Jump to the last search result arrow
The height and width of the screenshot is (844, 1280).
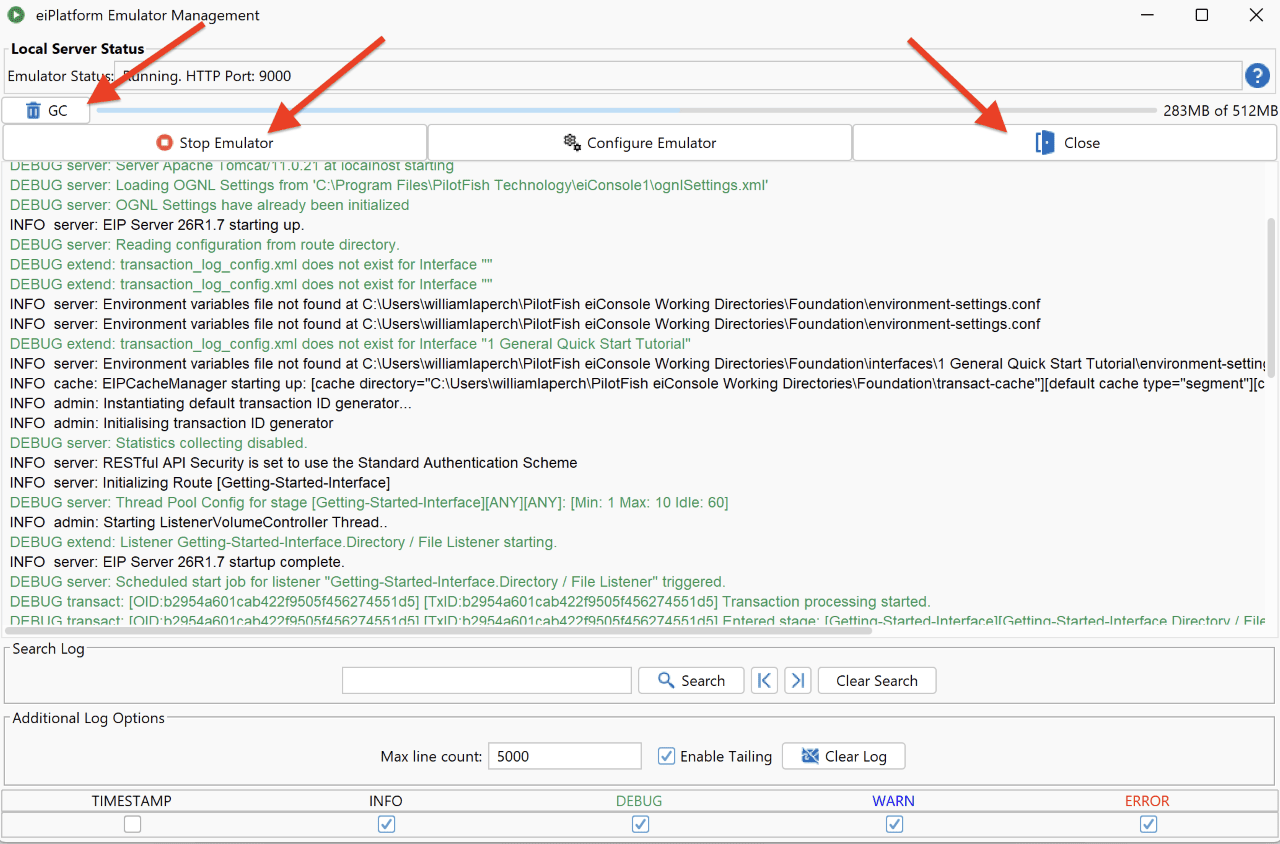798,681
